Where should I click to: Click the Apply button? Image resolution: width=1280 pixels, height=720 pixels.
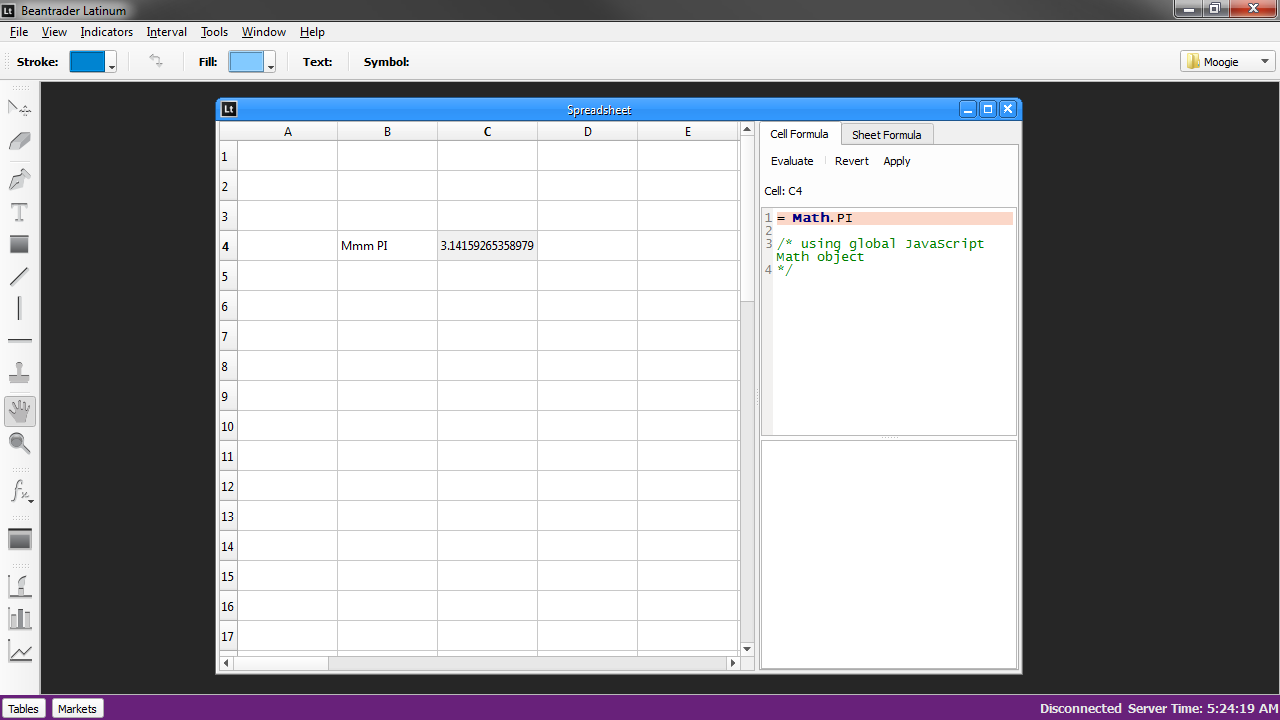point(897,161)
